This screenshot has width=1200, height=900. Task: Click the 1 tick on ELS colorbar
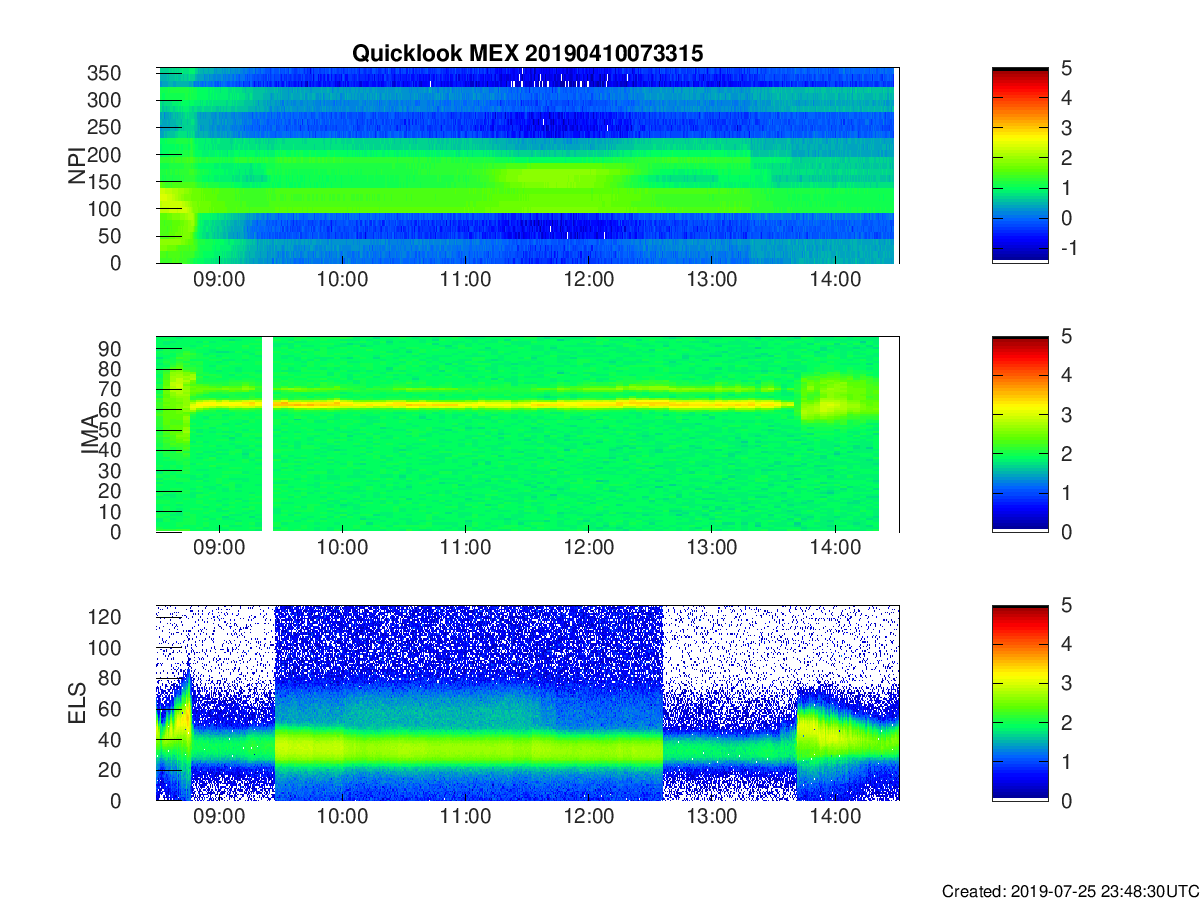(x=1065, y=761)
